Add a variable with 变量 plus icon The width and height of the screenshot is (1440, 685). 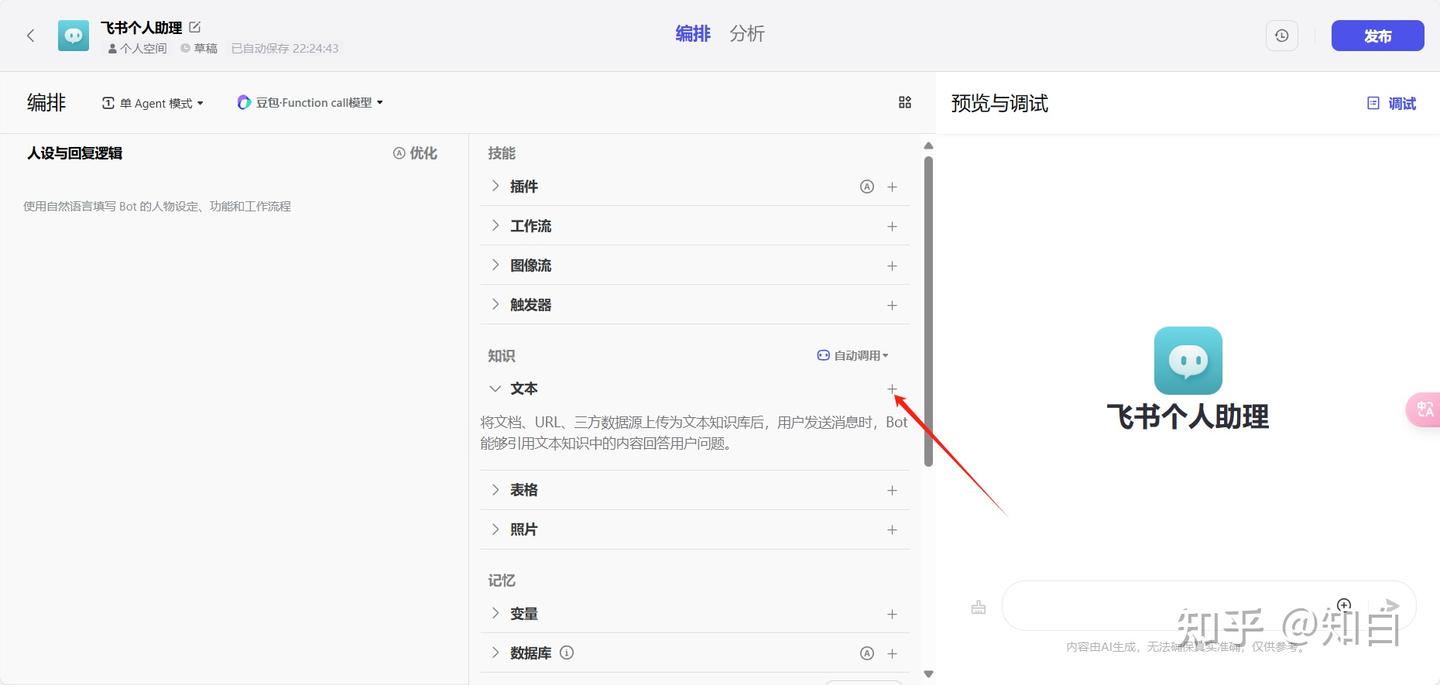point(892,614)
